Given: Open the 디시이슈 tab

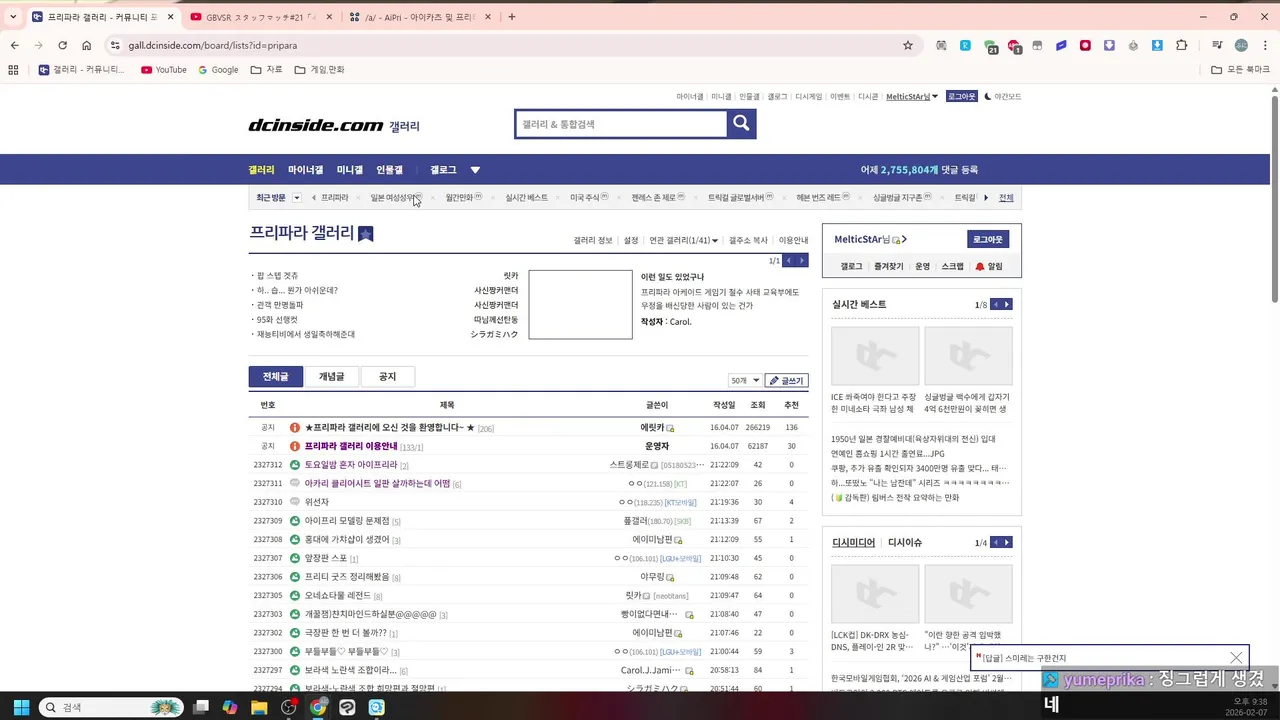Looking at the screenshot, I should point(905,542).
